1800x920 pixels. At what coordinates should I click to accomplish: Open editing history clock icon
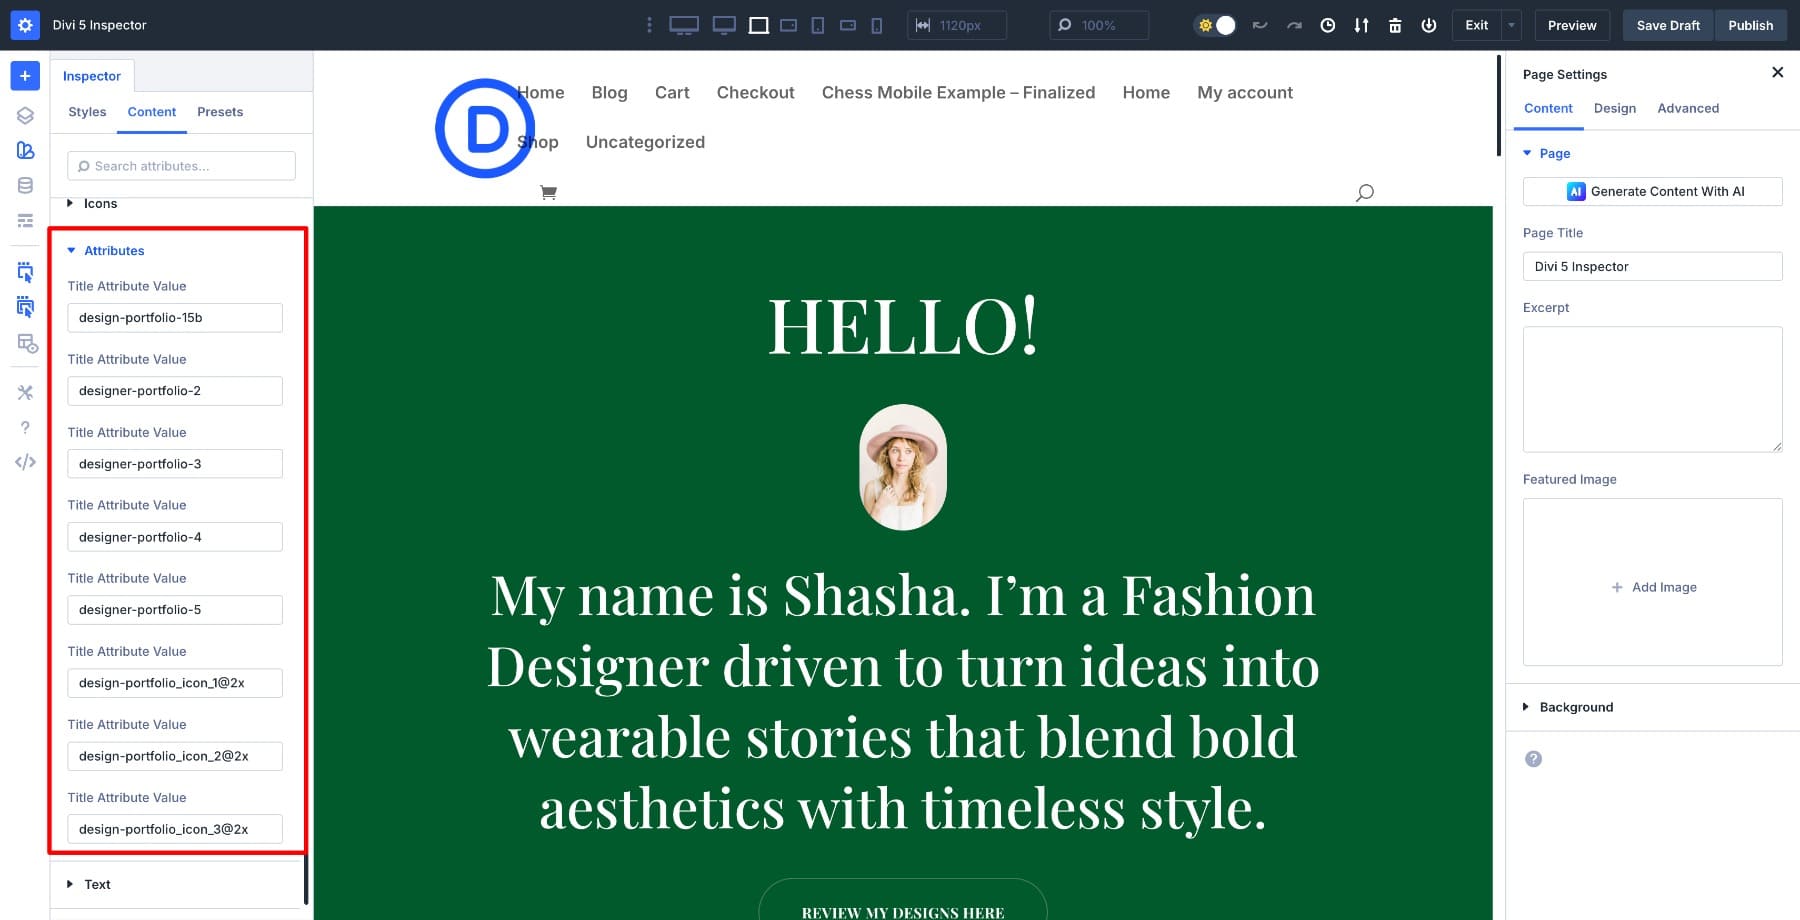coord(1327,25)
